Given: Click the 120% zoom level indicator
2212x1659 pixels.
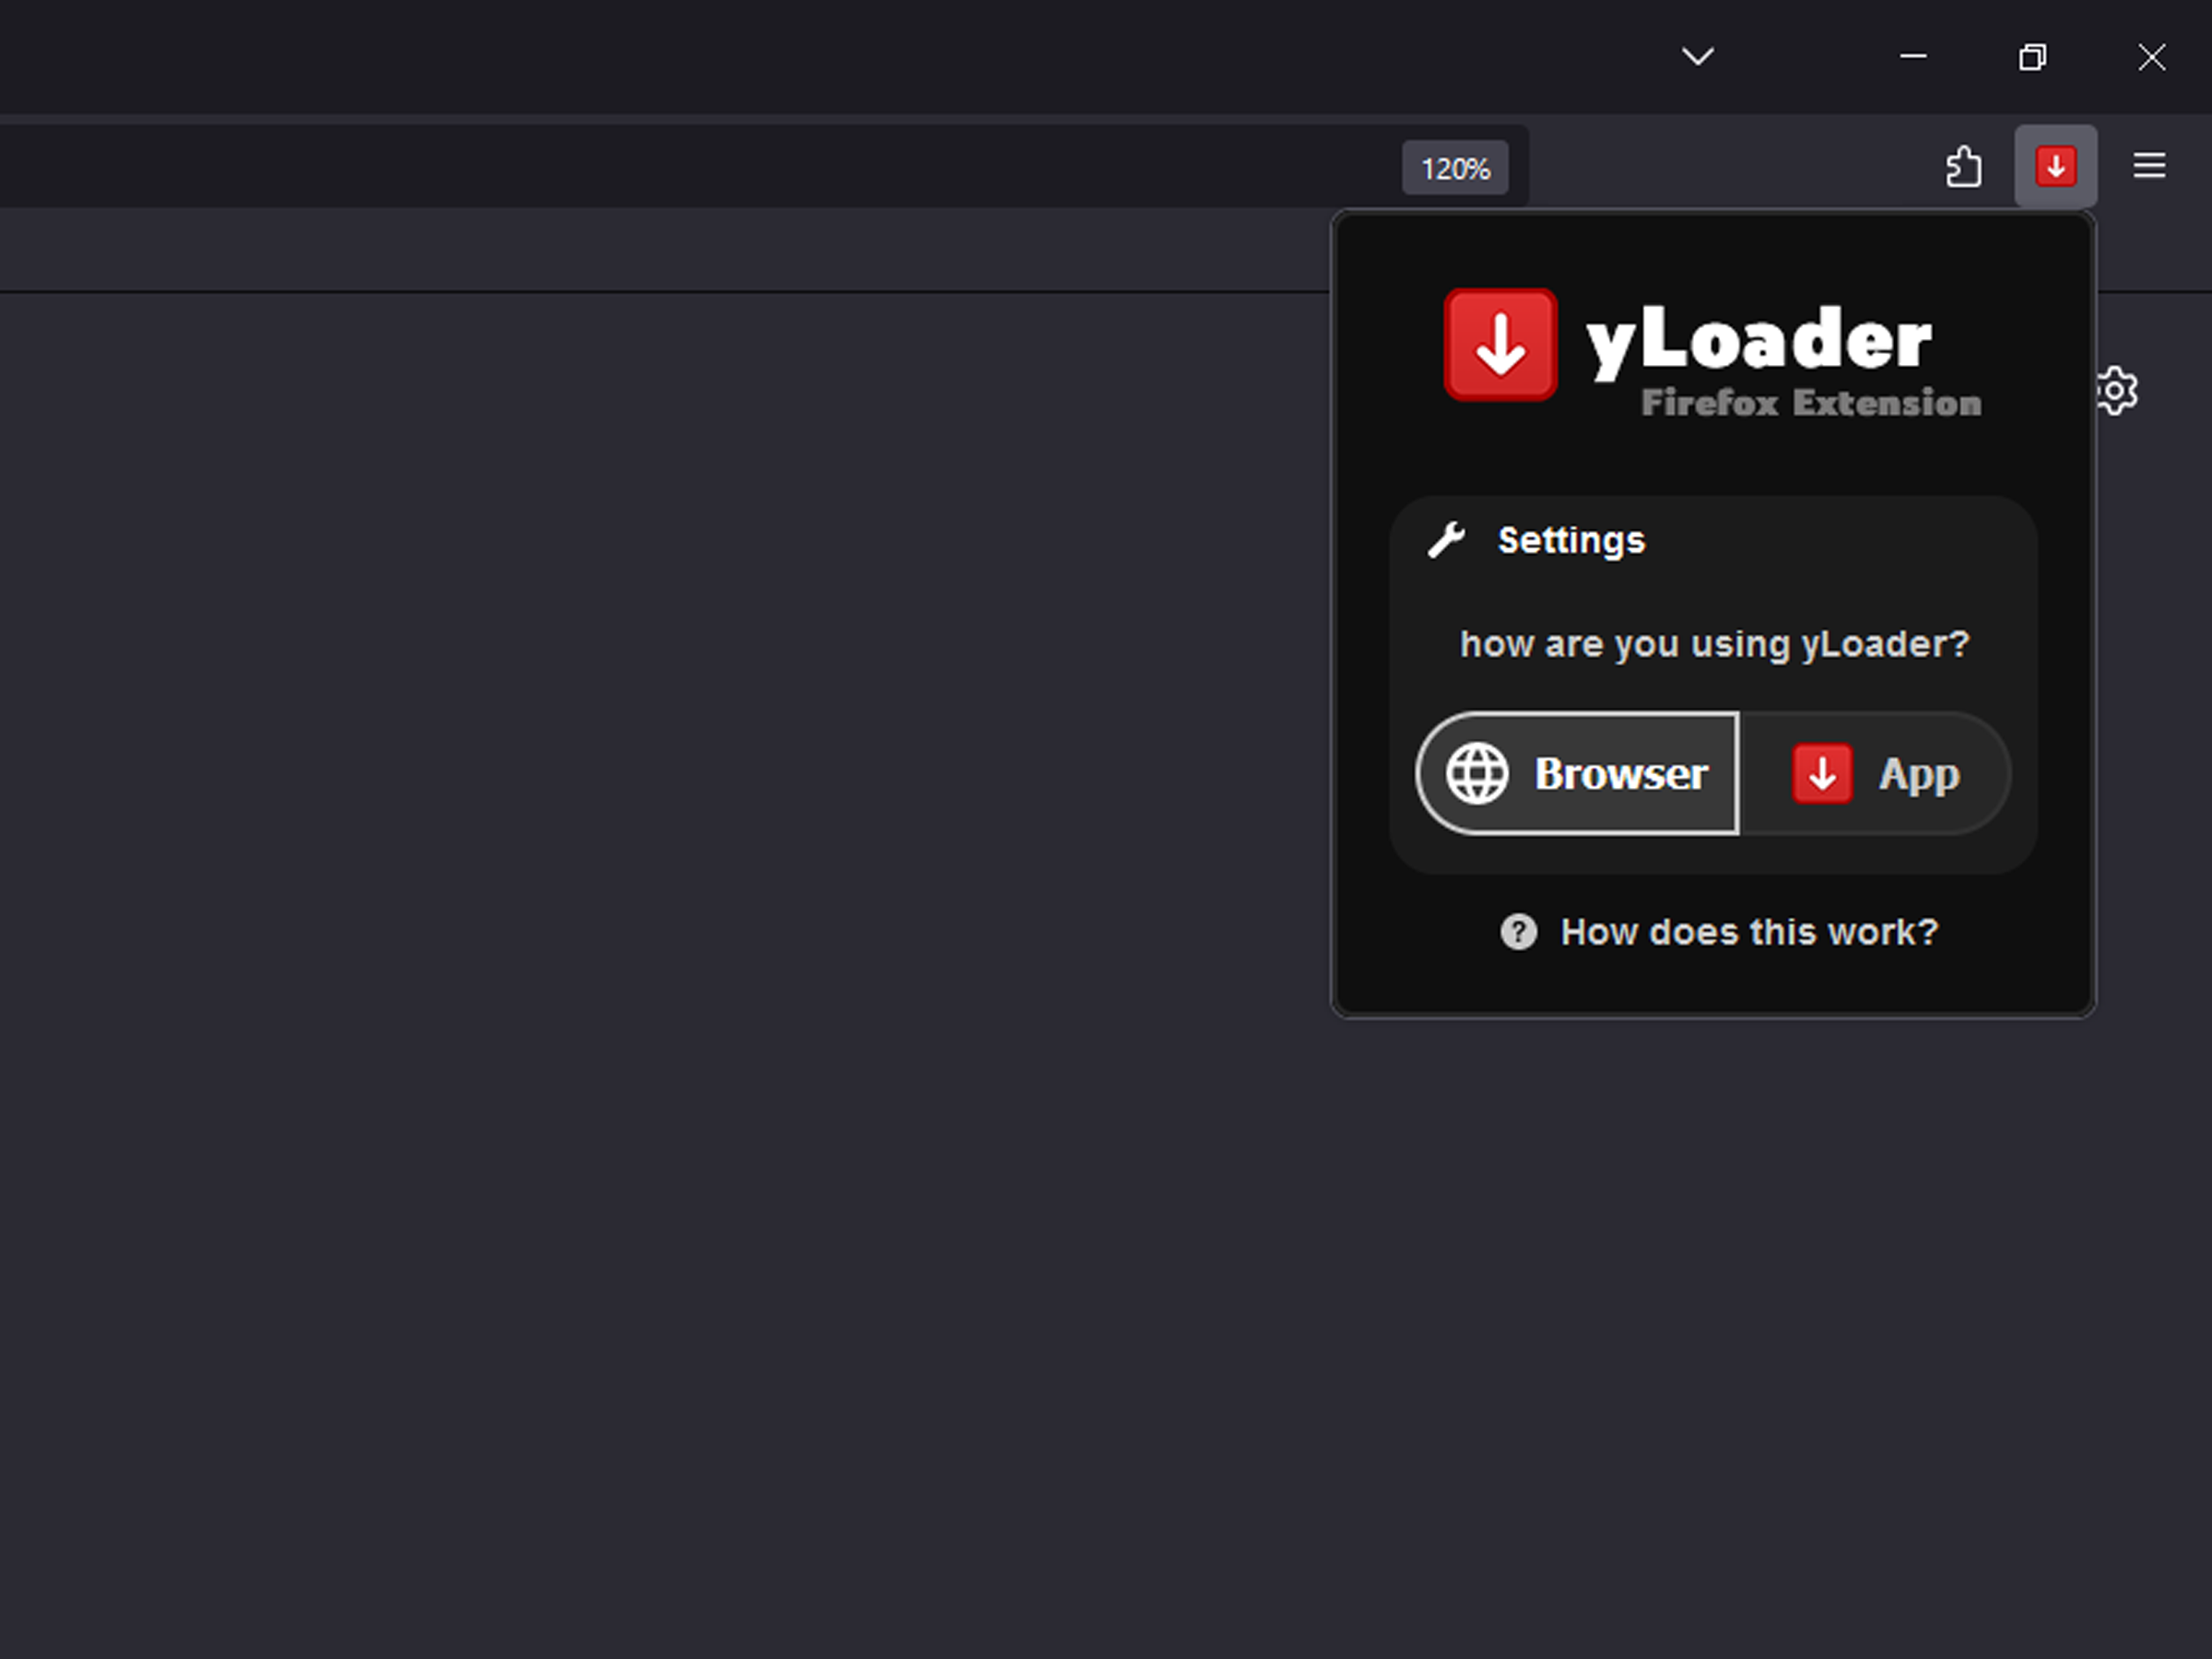Looking at the screenshot, I should tap(1455, 168).
